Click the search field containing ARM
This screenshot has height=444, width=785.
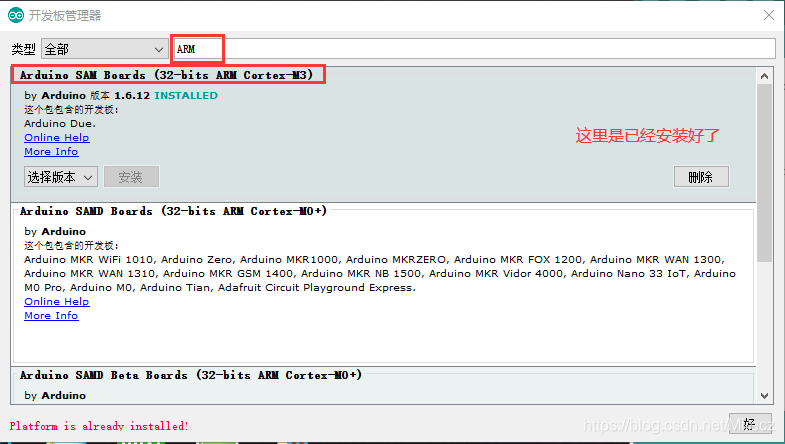[475, 49]
